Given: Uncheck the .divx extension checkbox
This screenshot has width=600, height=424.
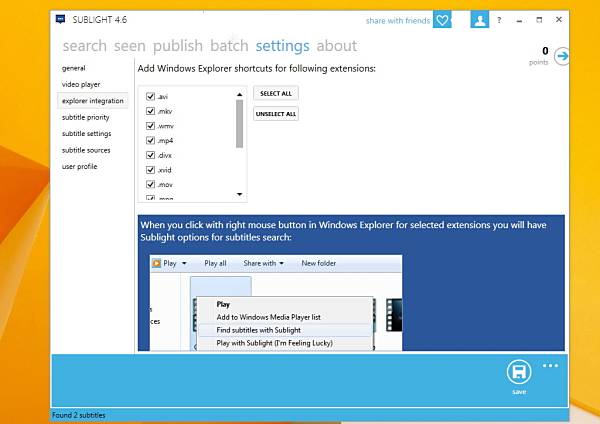Looking at the screenshot, I should point(150,155).
